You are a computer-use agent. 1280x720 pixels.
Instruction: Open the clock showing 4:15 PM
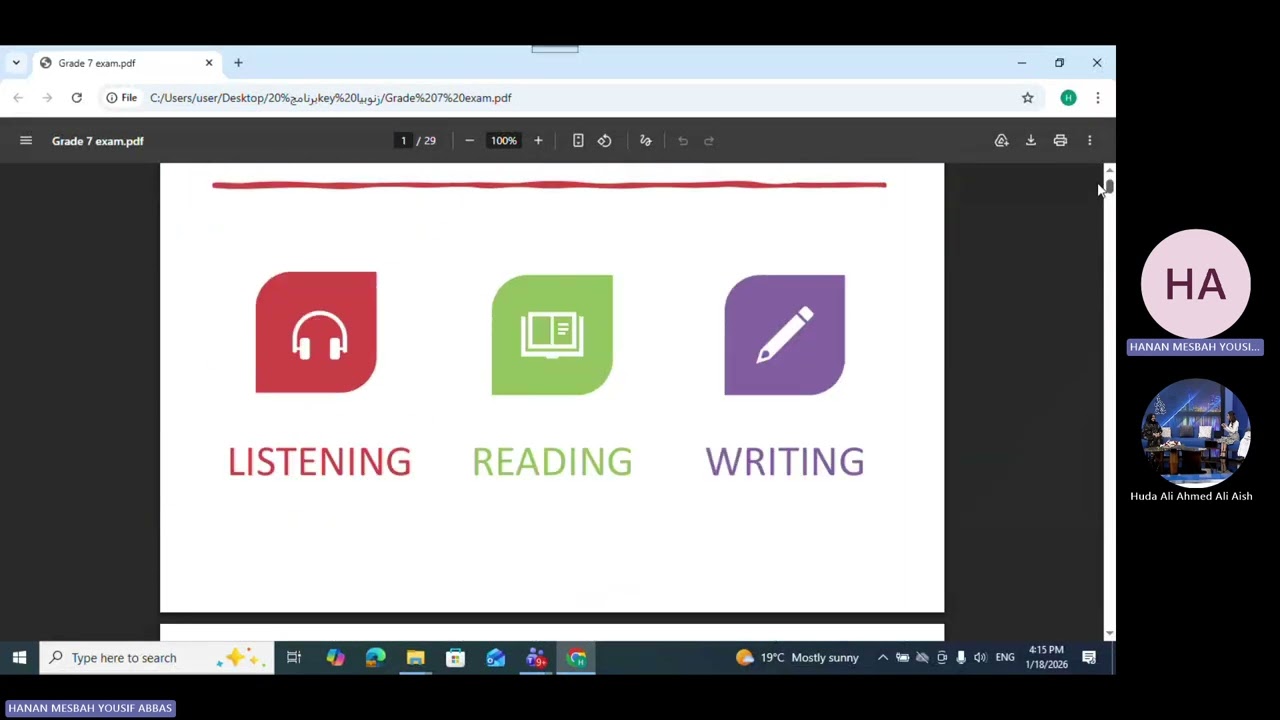1046,657
